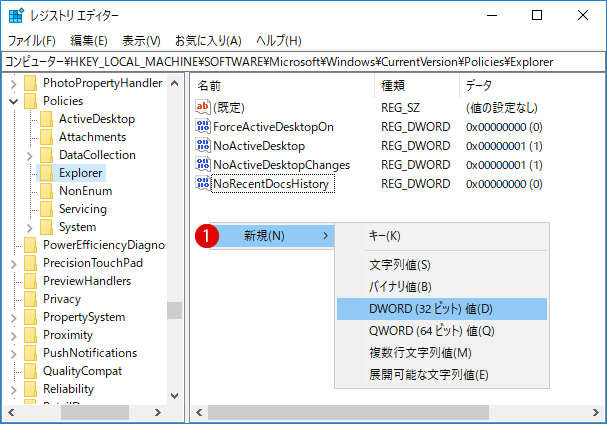
Task: Click the value pane horizontal scroll-left arrow
Action: click(x=199, y=413)
